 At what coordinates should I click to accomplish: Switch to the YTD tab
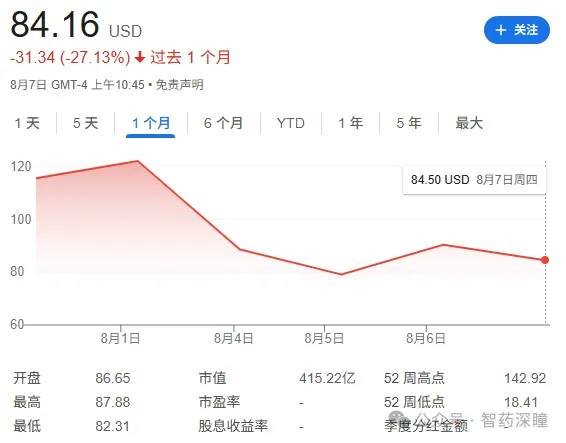(x=291, y=123)
